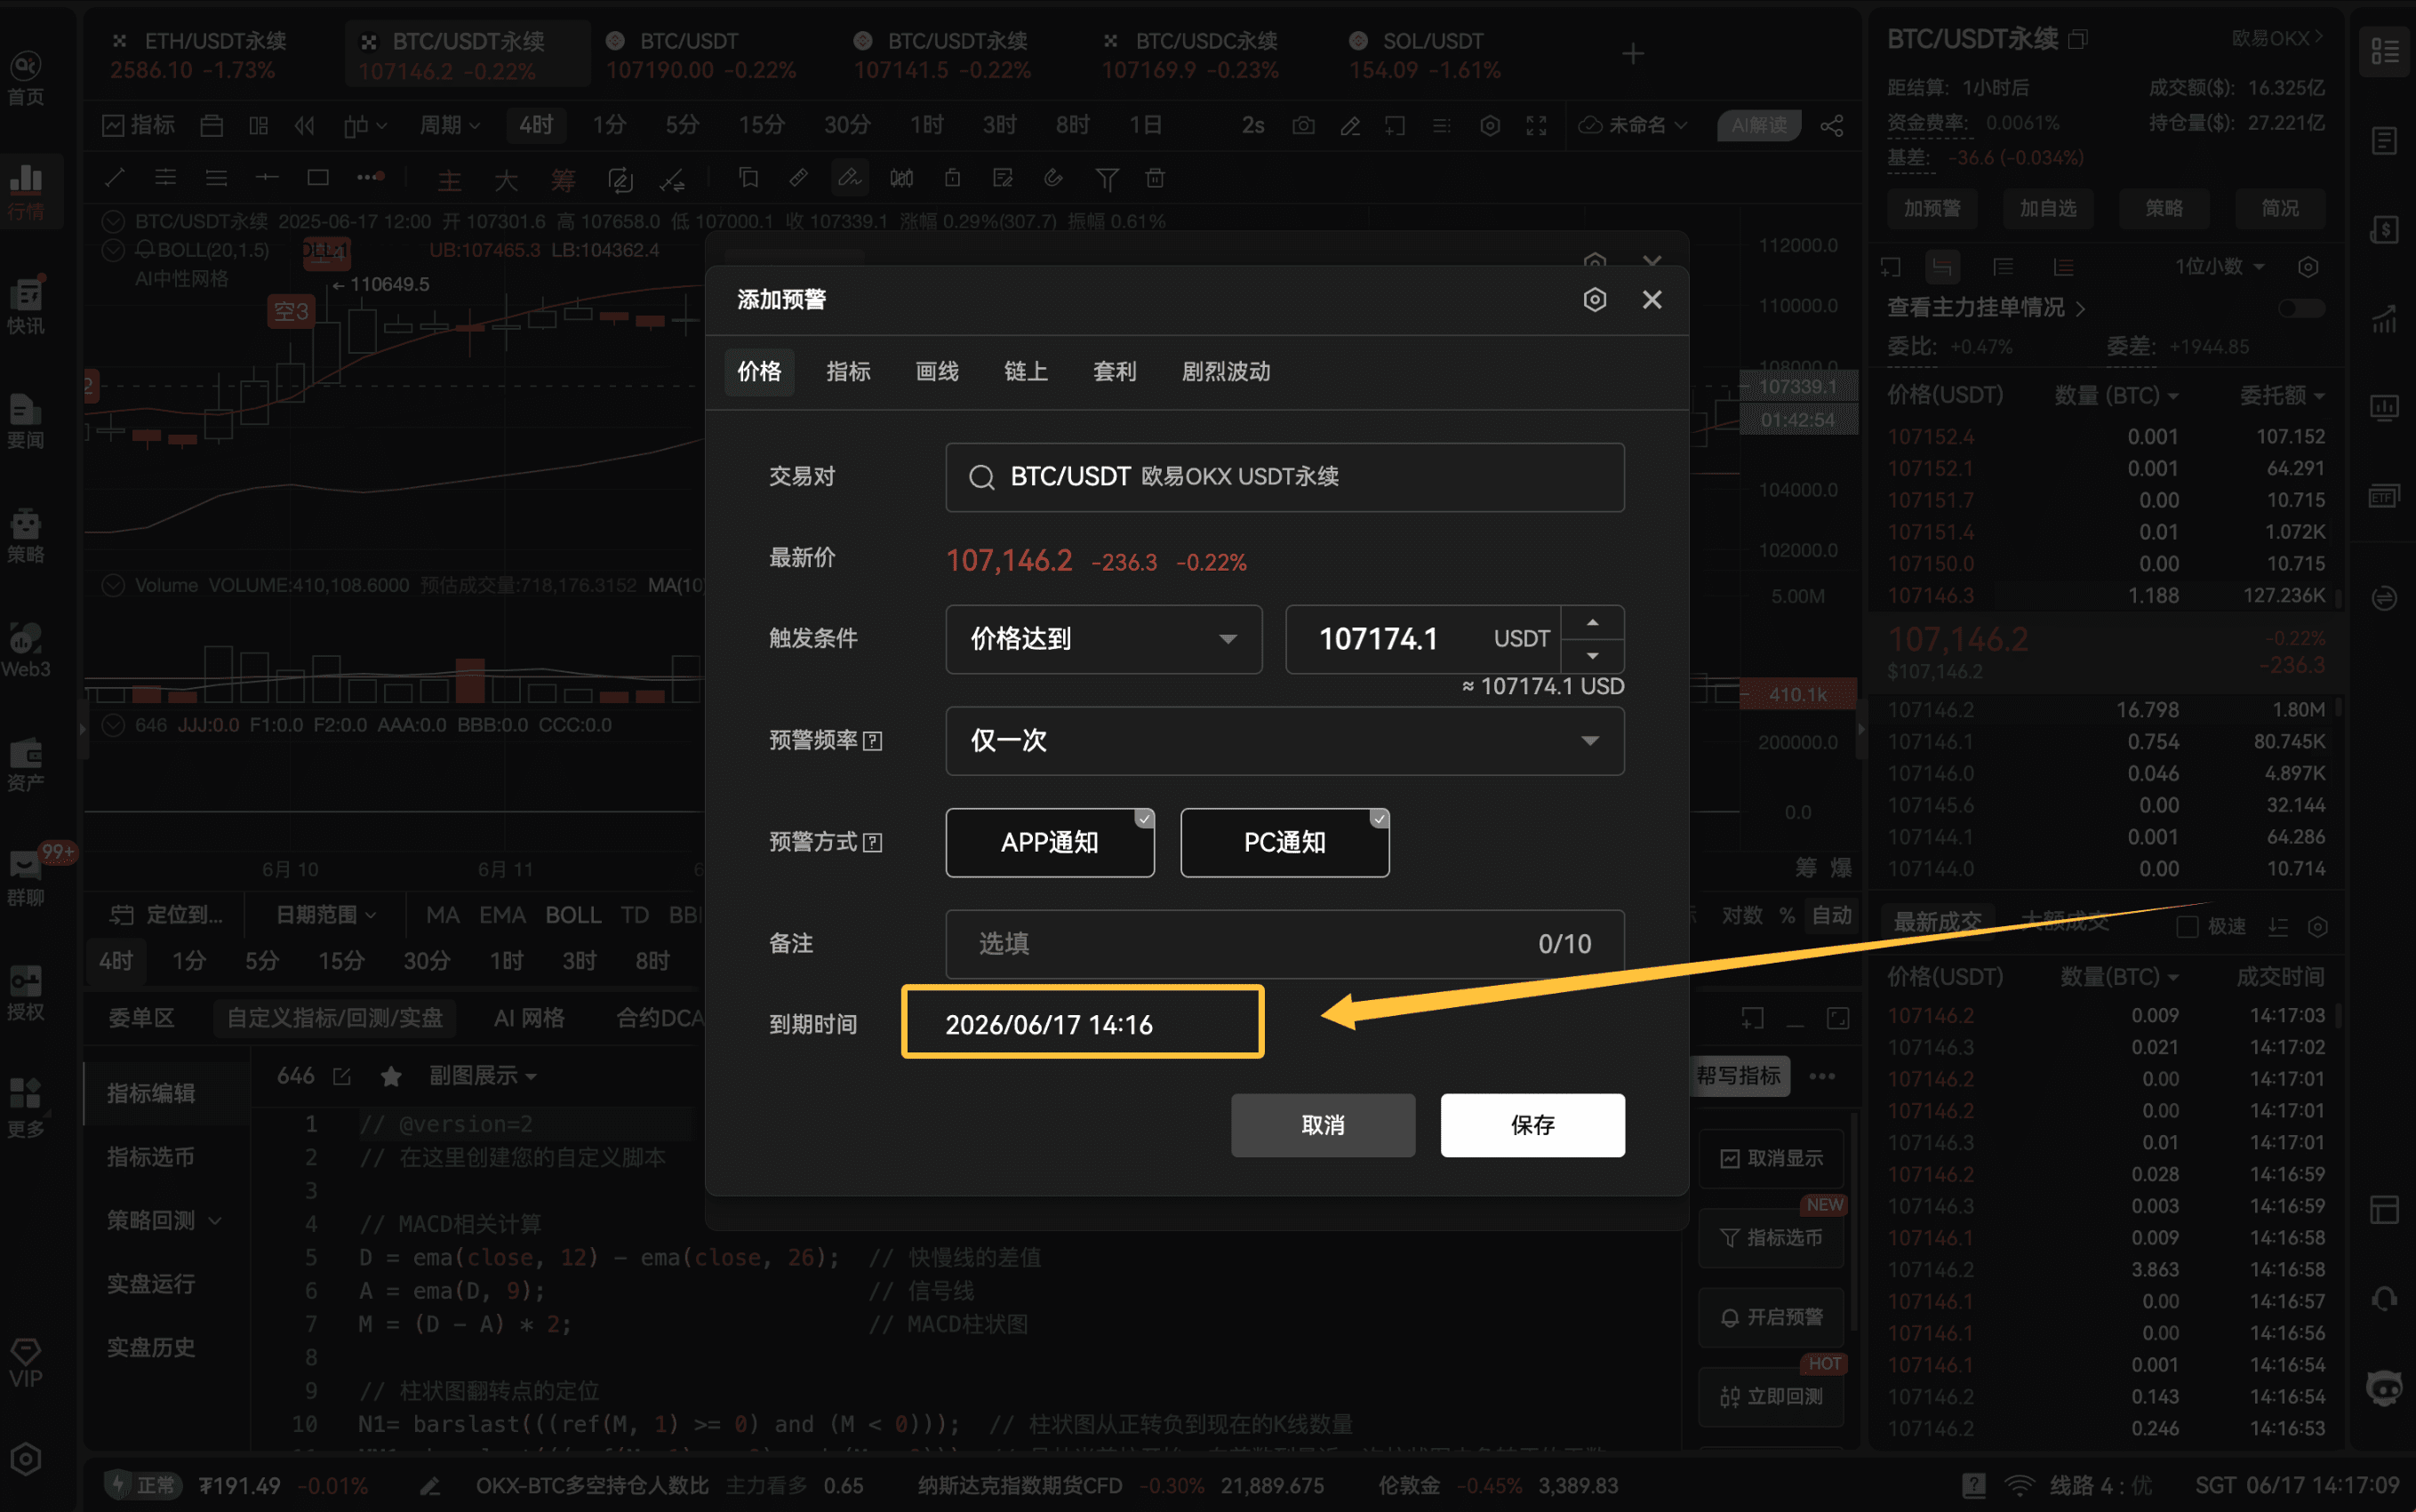Share the chart via share icon
The width and height of the screenshot is (2416, 1512).
tap(1832, 125)
